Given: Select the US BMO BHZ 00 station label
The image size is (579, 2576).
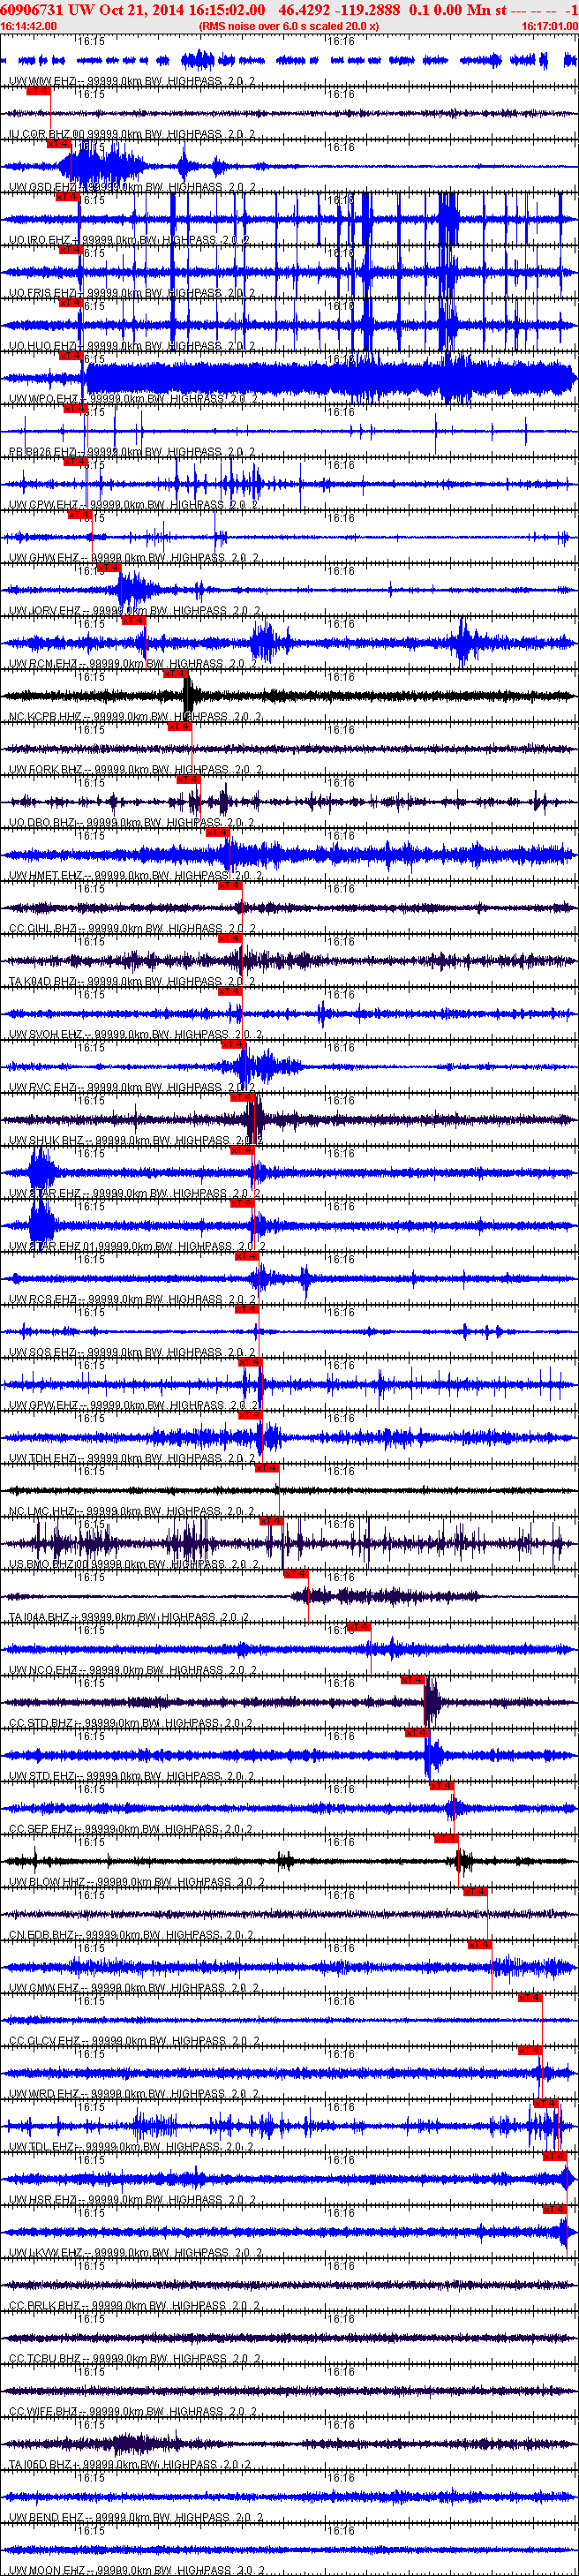Looking at the screenshot, I should coord(132,1565).
